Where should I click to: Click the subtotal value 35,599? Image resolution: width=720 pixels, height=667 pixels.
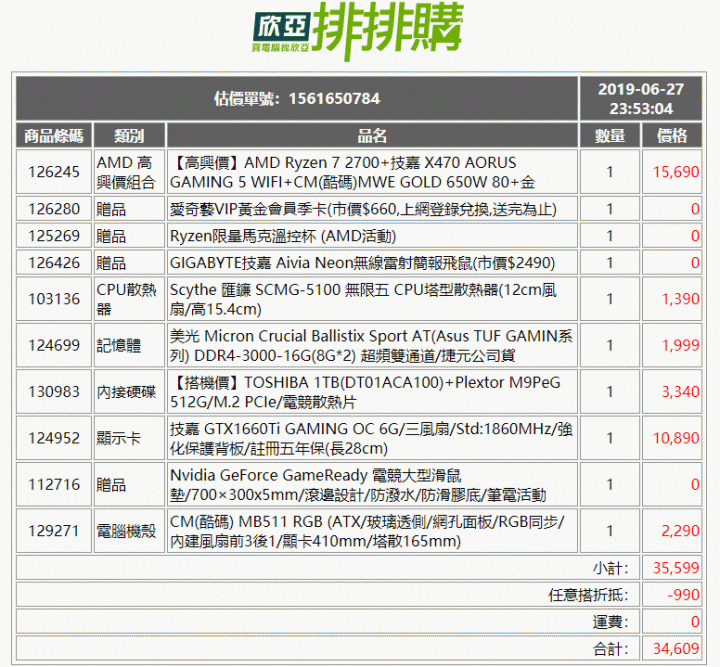coord(676,568)
